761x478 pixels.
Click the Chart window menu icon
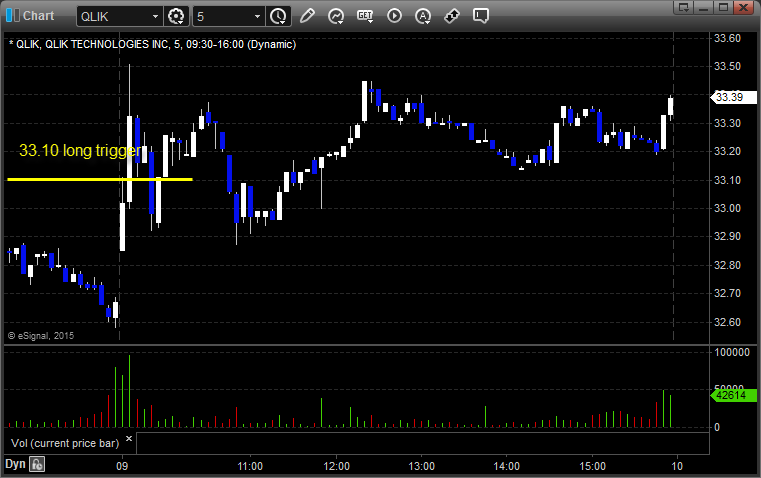point(12,16)
